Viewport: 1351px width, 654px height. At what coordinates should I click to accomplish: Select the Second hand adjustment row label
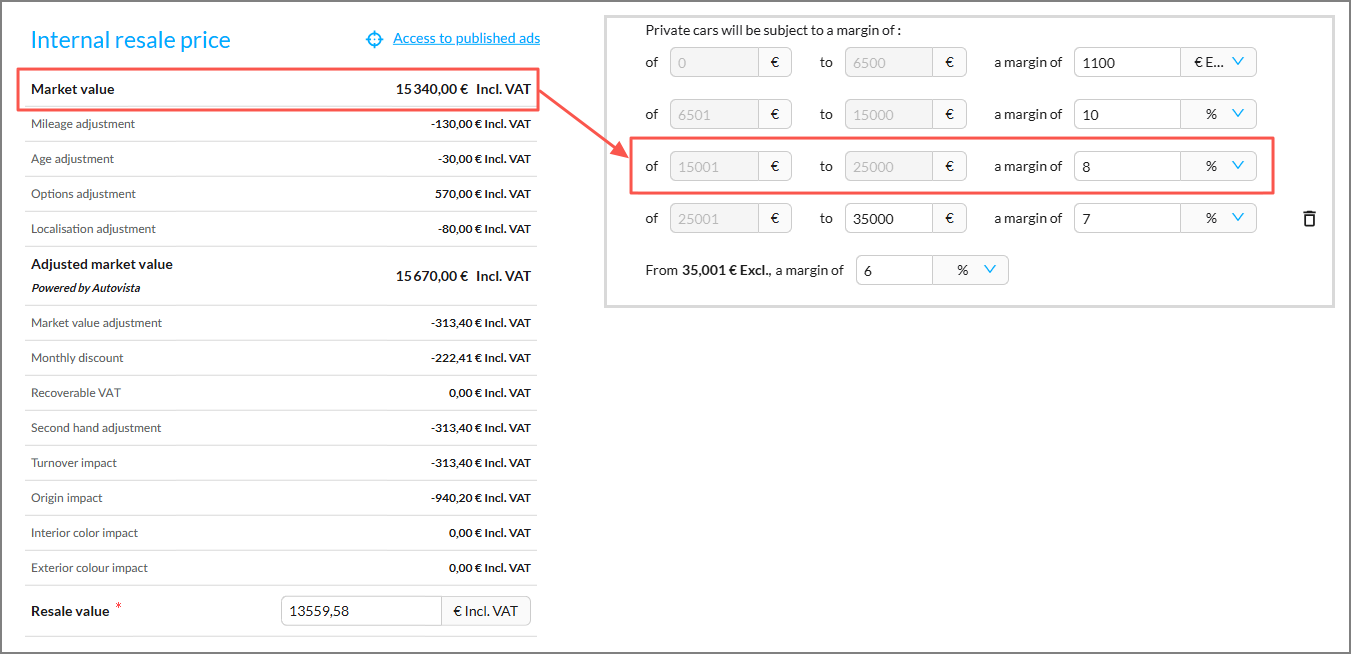tap(96, 428)
